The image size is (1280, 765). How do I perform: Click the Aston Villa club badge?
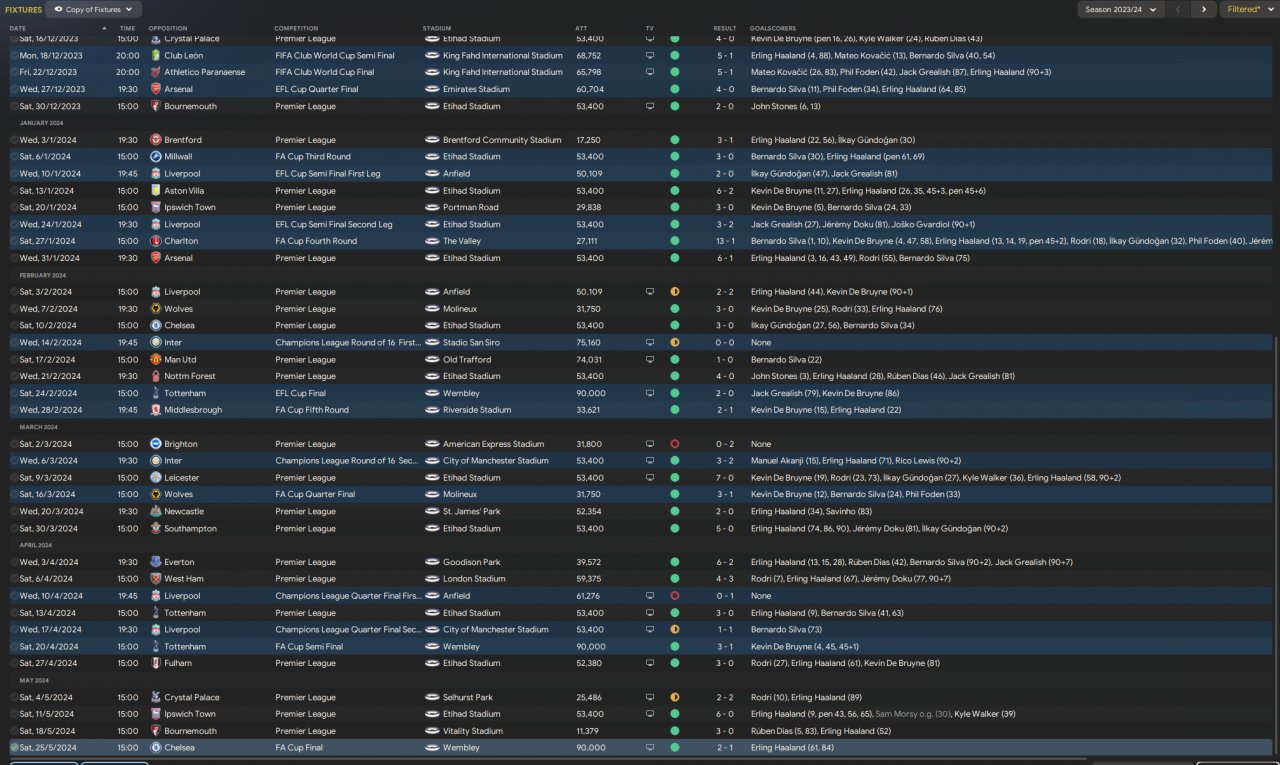point(155,191)
